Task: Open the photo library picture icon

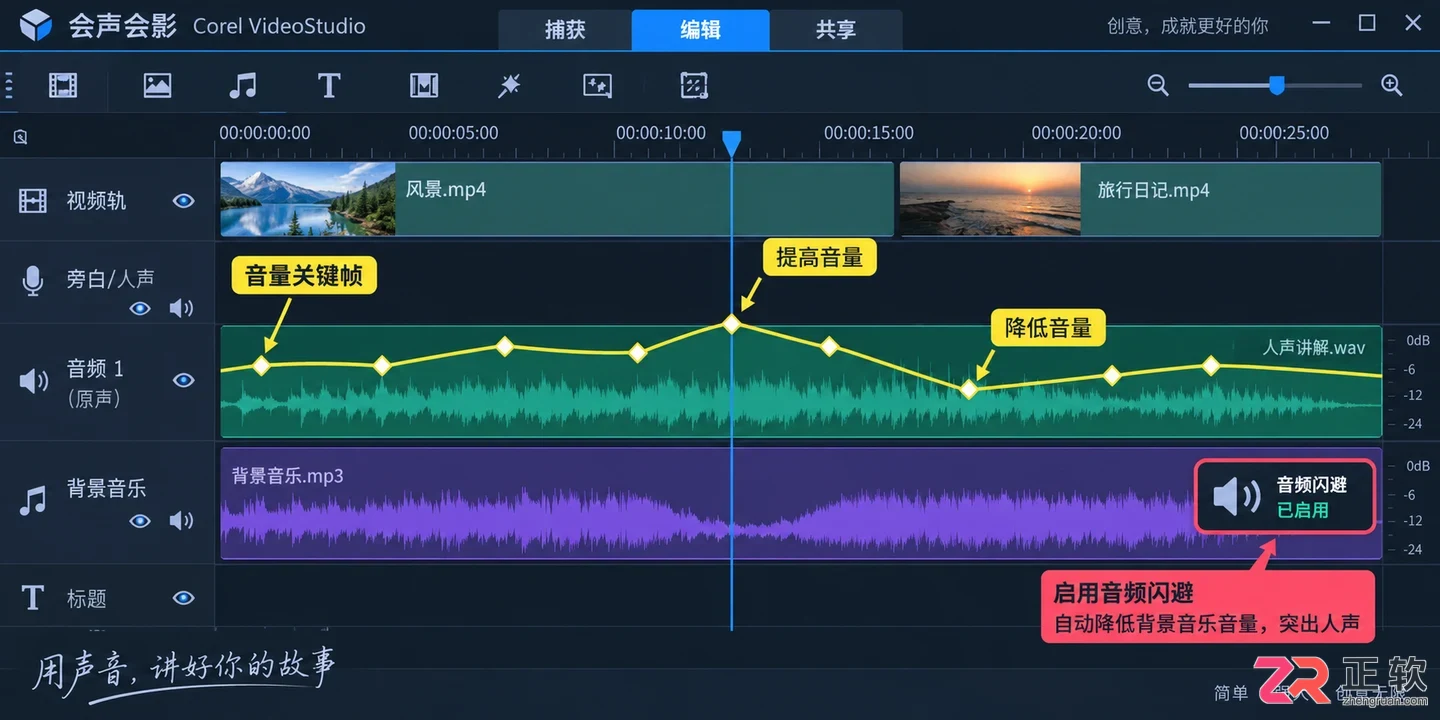Action: [x=157, y=85]
